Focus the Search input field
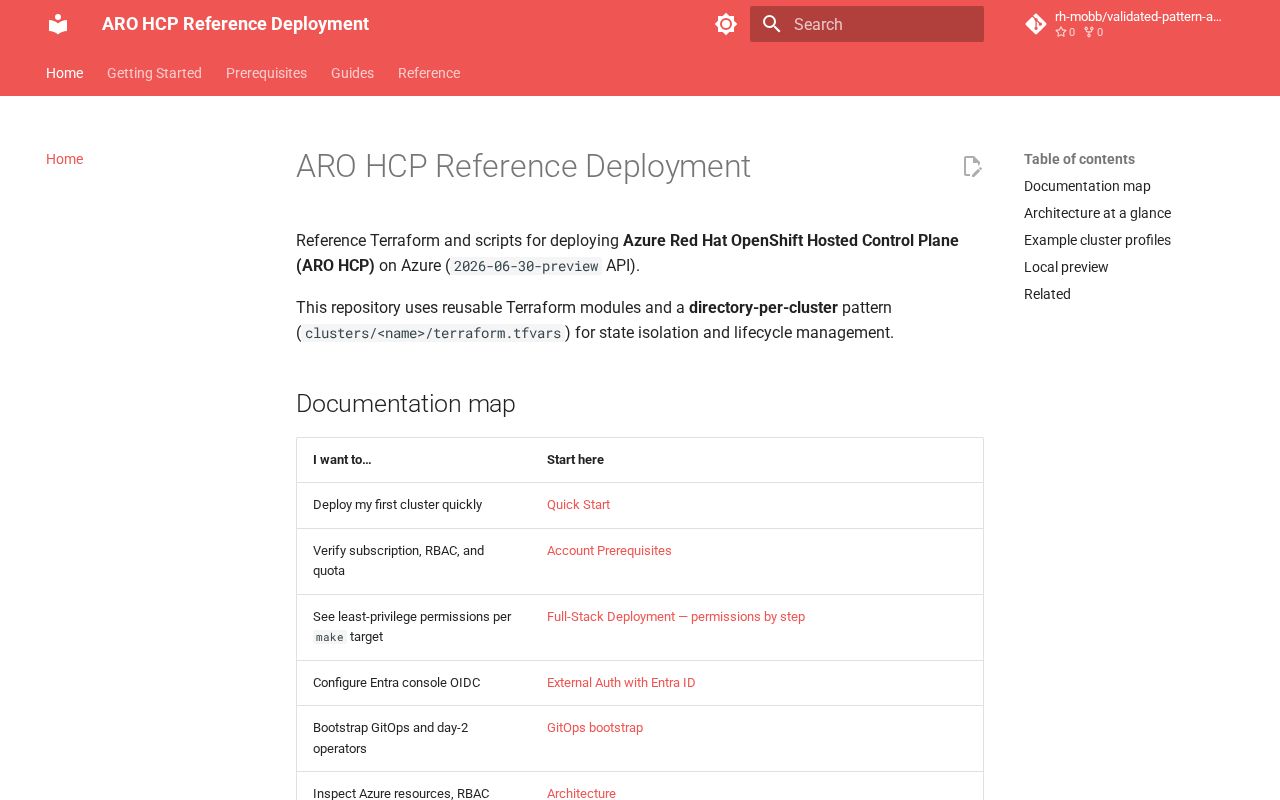1280x800 pixels. pyautogui.click(x=867, y=24)
